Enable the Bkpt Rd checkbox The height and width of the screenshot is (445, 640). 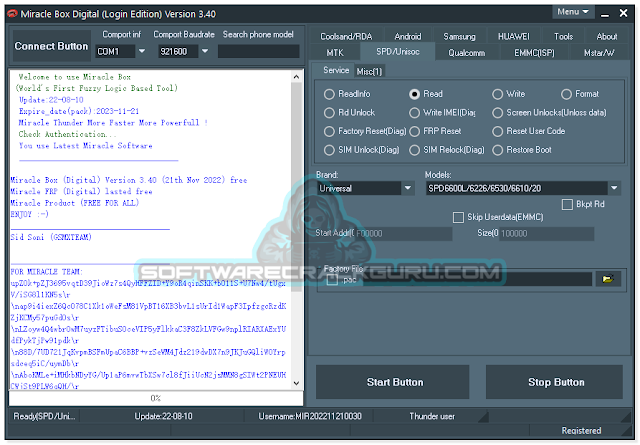coord(567,205)
